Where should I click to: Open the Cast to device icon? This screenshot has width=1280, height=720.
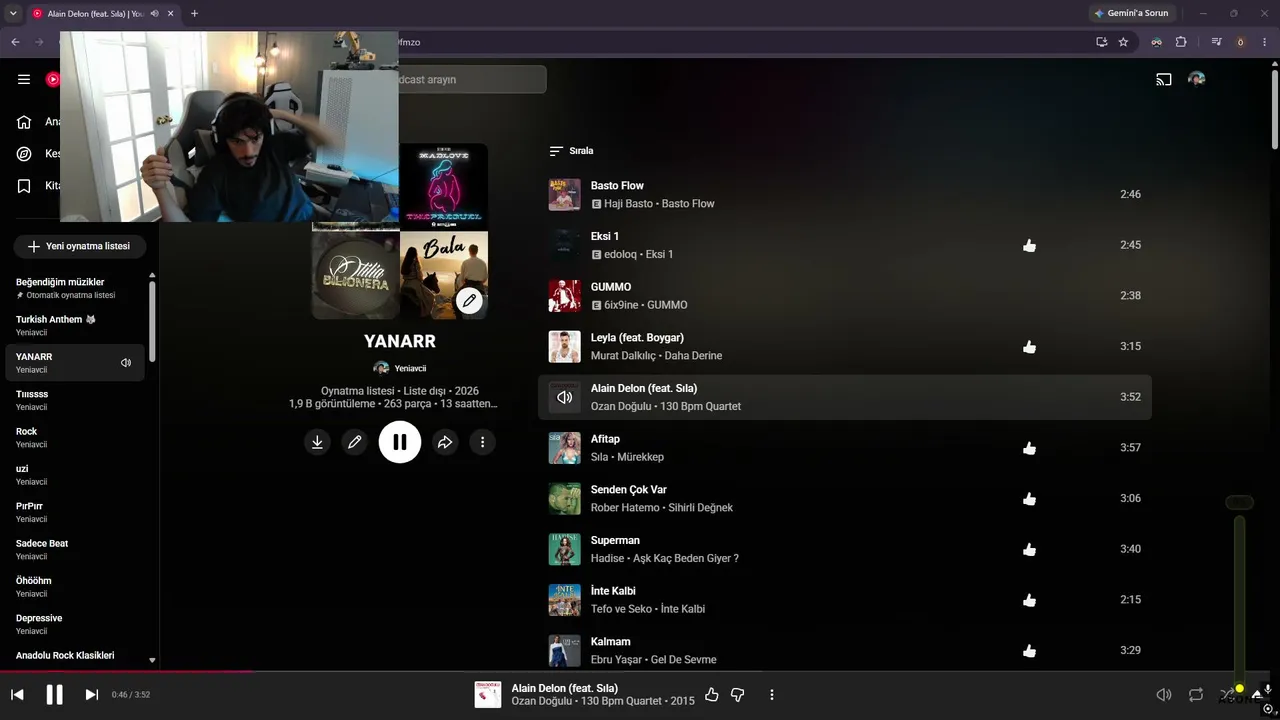click(1164, 79)
